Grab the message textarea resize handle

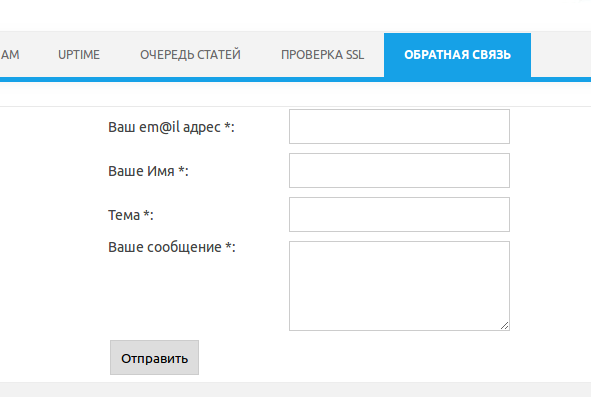tap(505, 326)
